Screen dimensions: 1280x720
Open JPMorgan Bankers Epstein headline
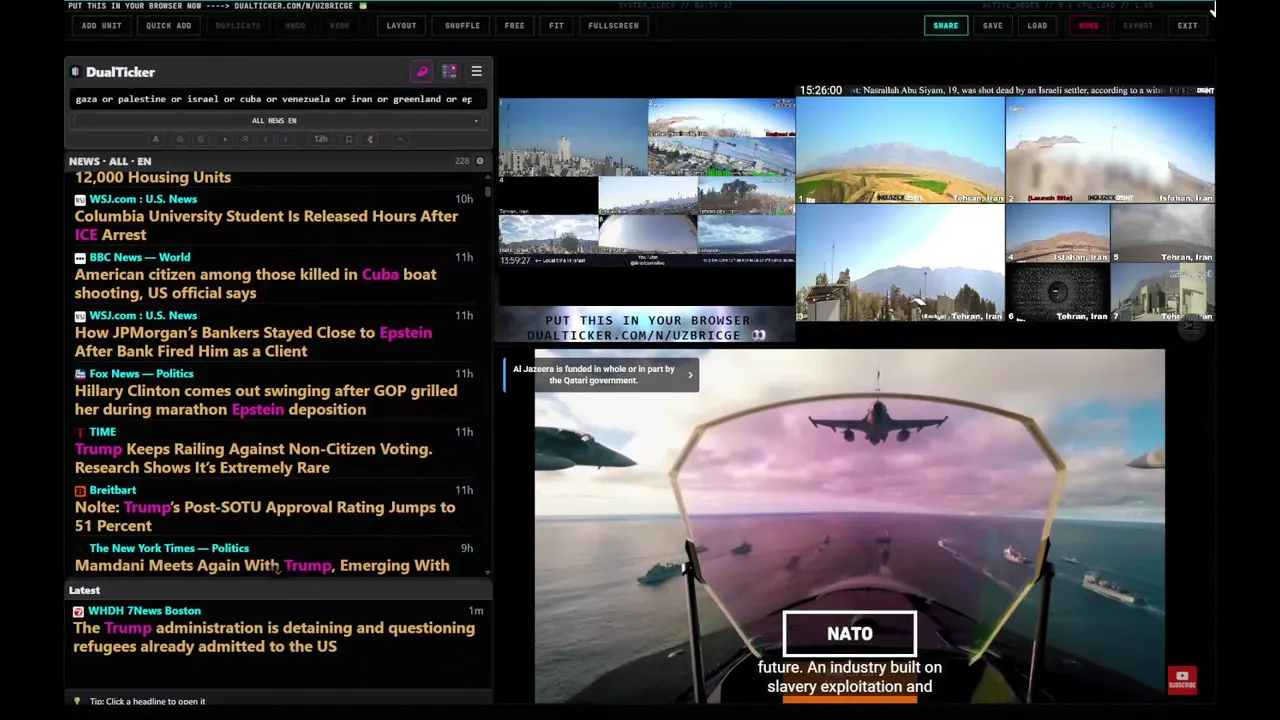[x=253, y=342]
